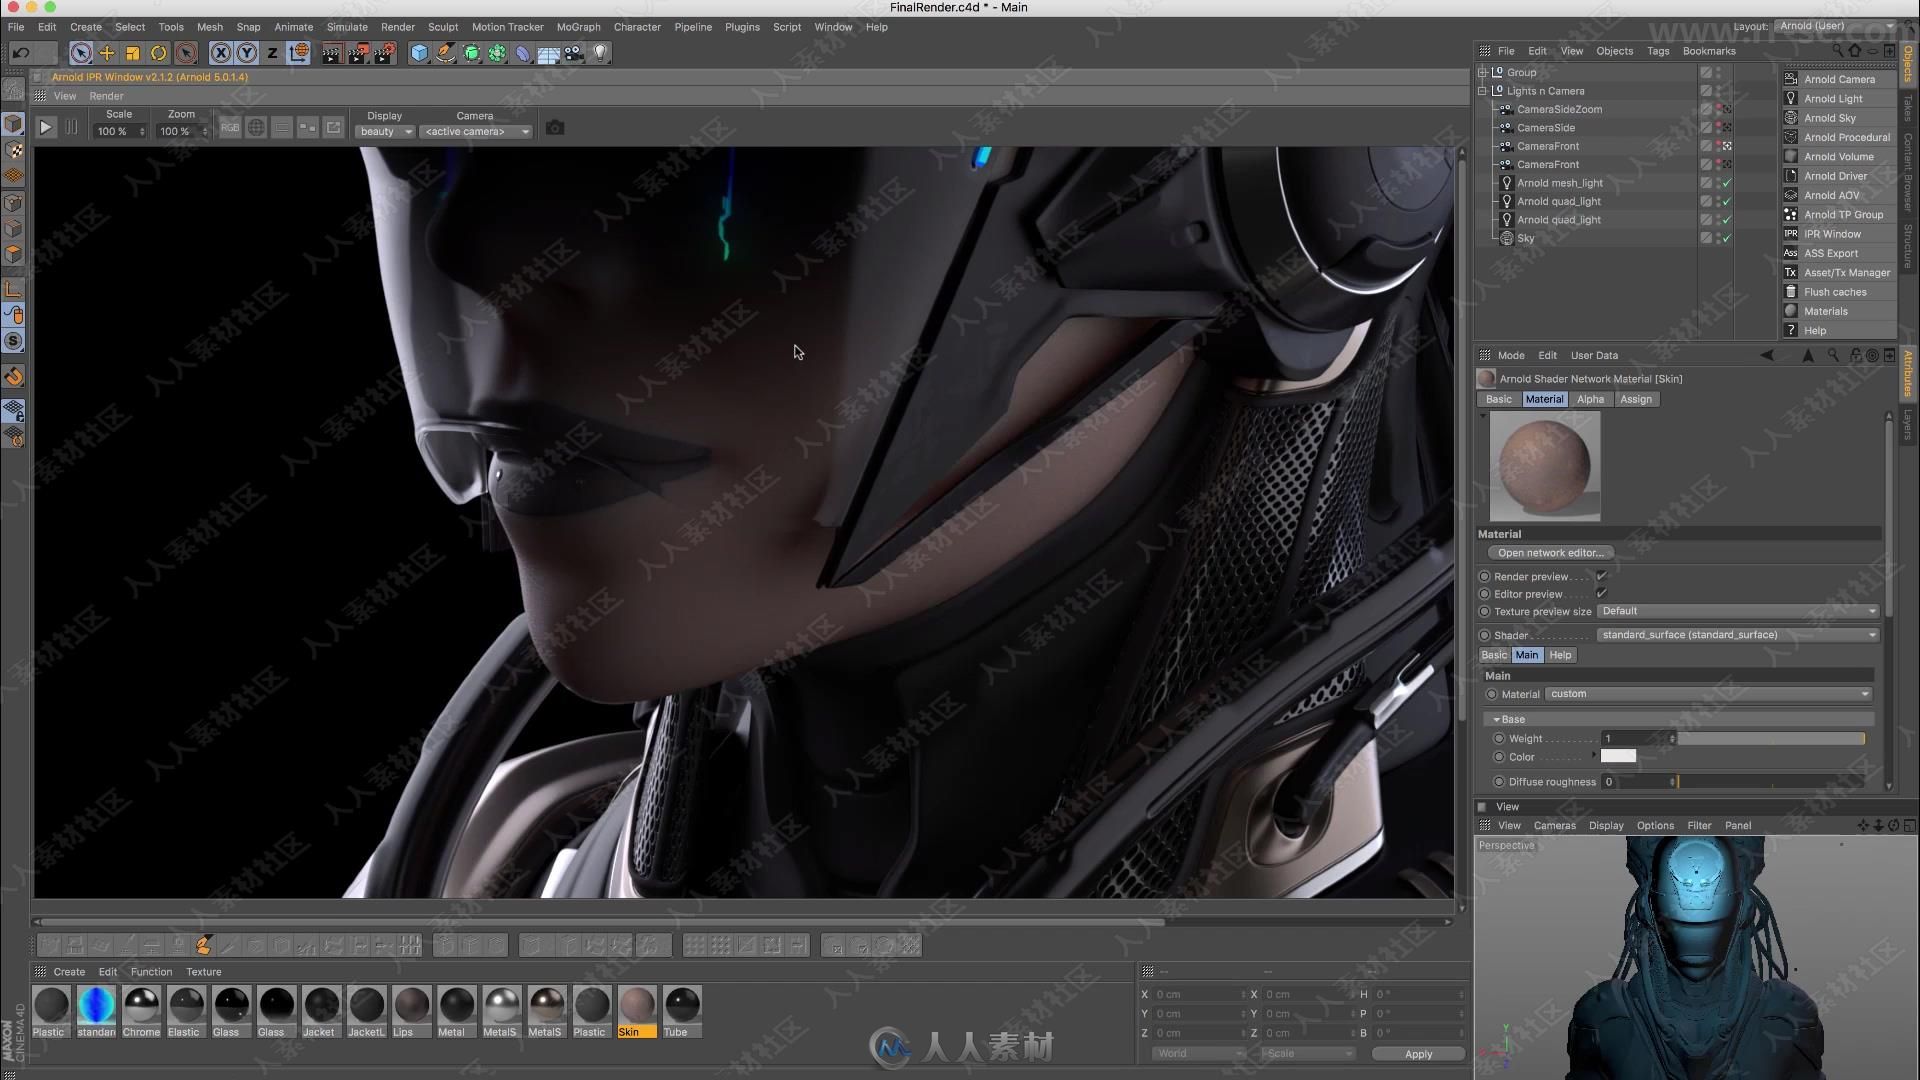The image size is (1920, 1080).
Task: Toggle the Y axis lock
Action: (246, 53)
